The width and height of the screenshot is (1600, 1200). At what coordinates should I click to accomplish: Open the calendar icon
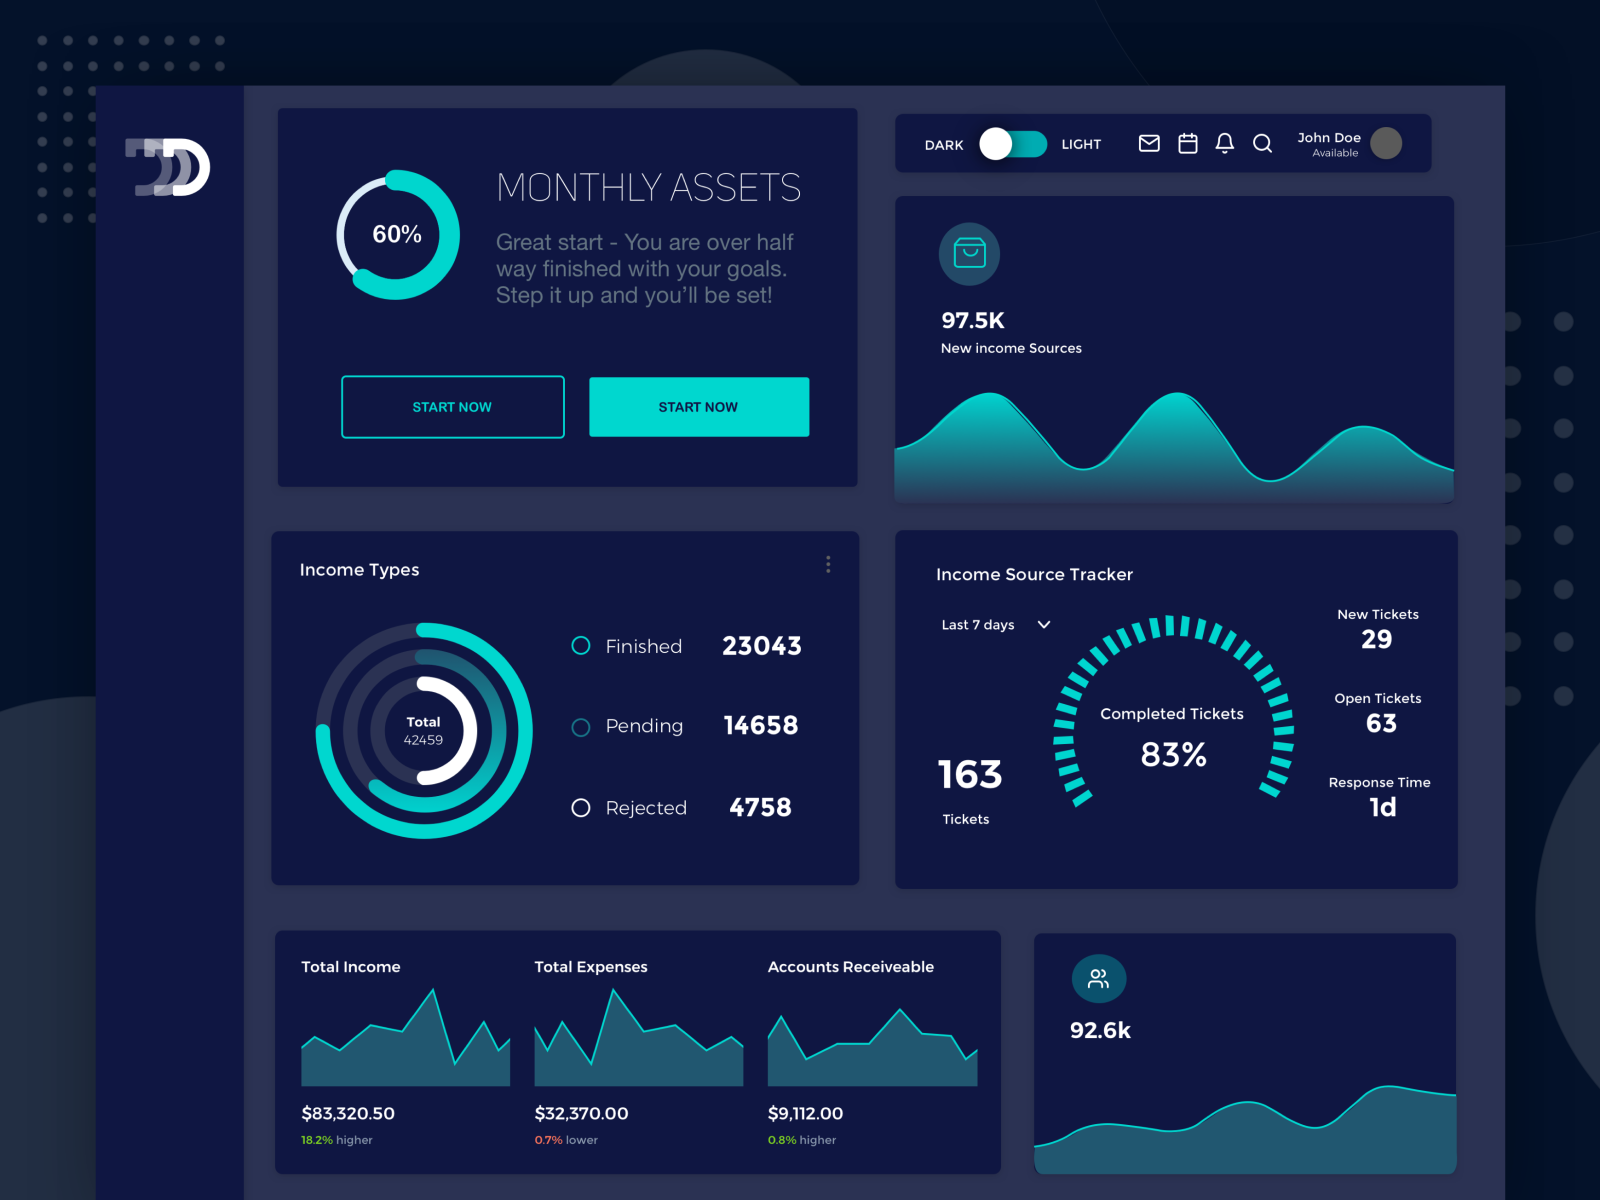point(1186,144)
